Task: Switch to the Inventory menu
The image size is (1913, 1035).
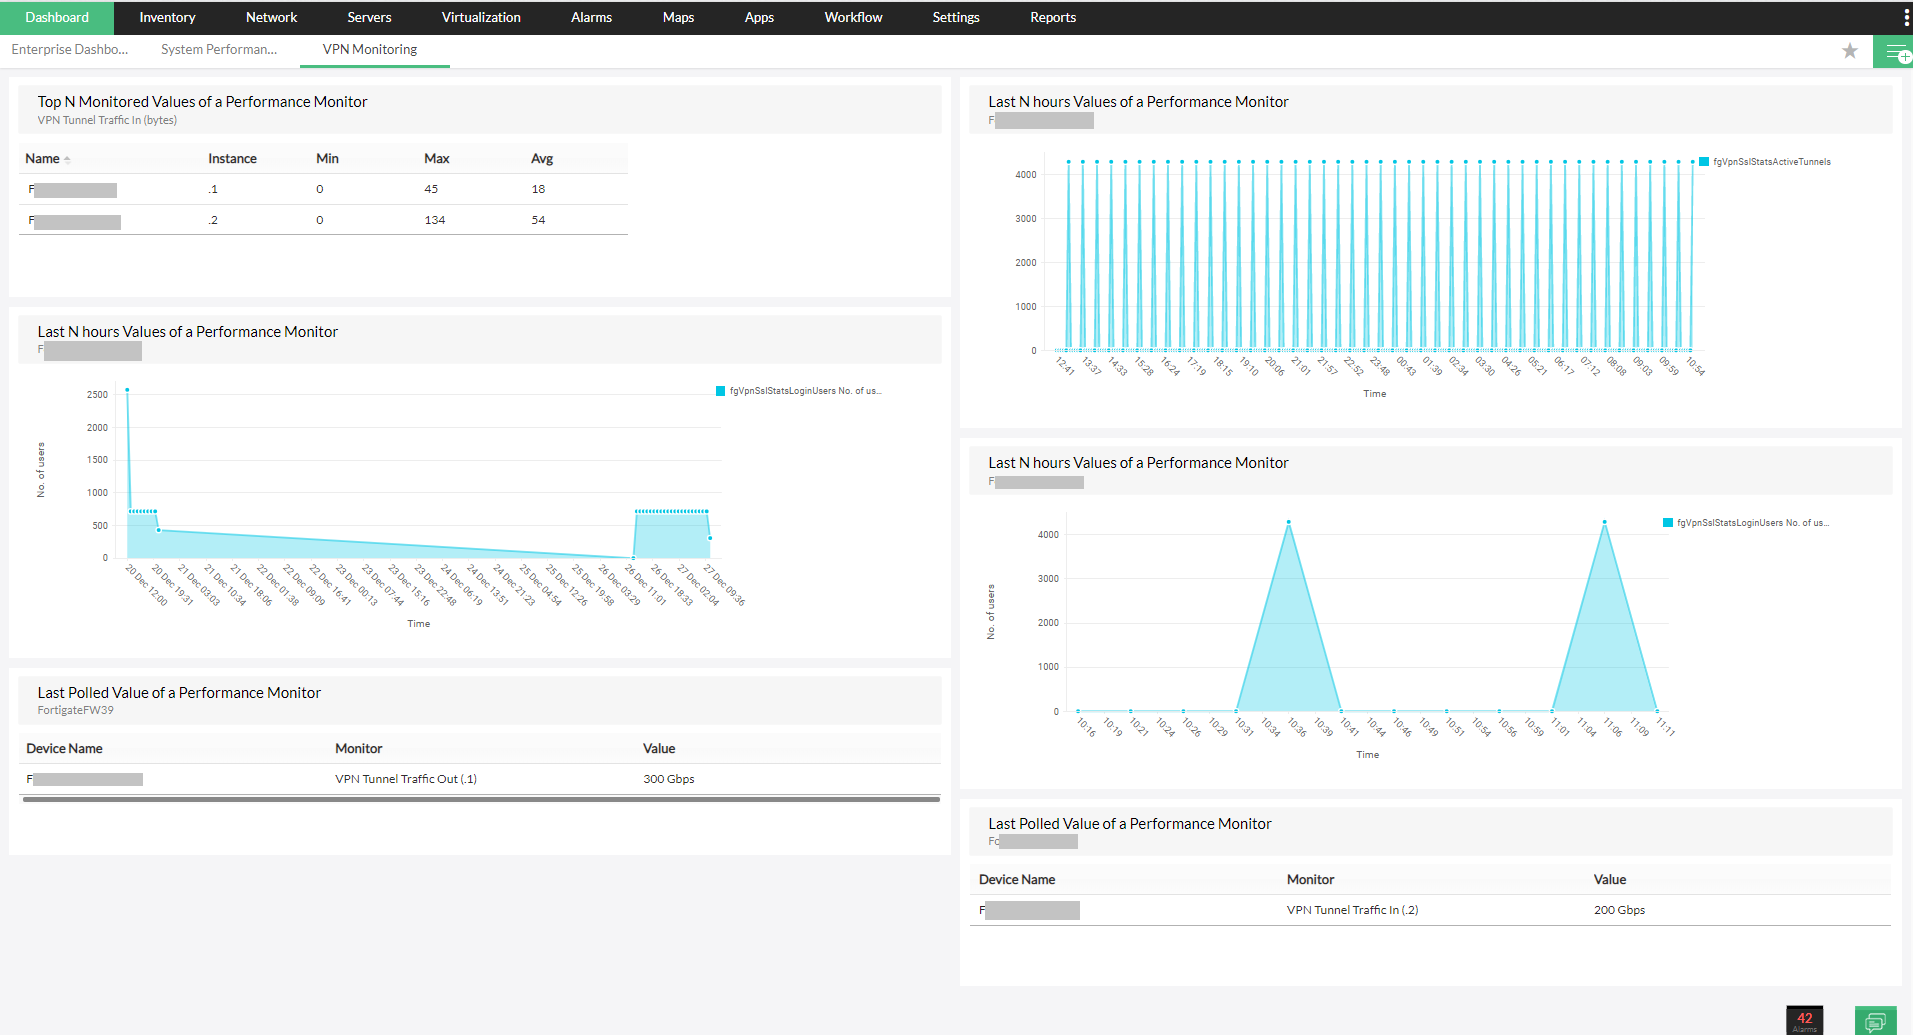Action: (166, 17)
